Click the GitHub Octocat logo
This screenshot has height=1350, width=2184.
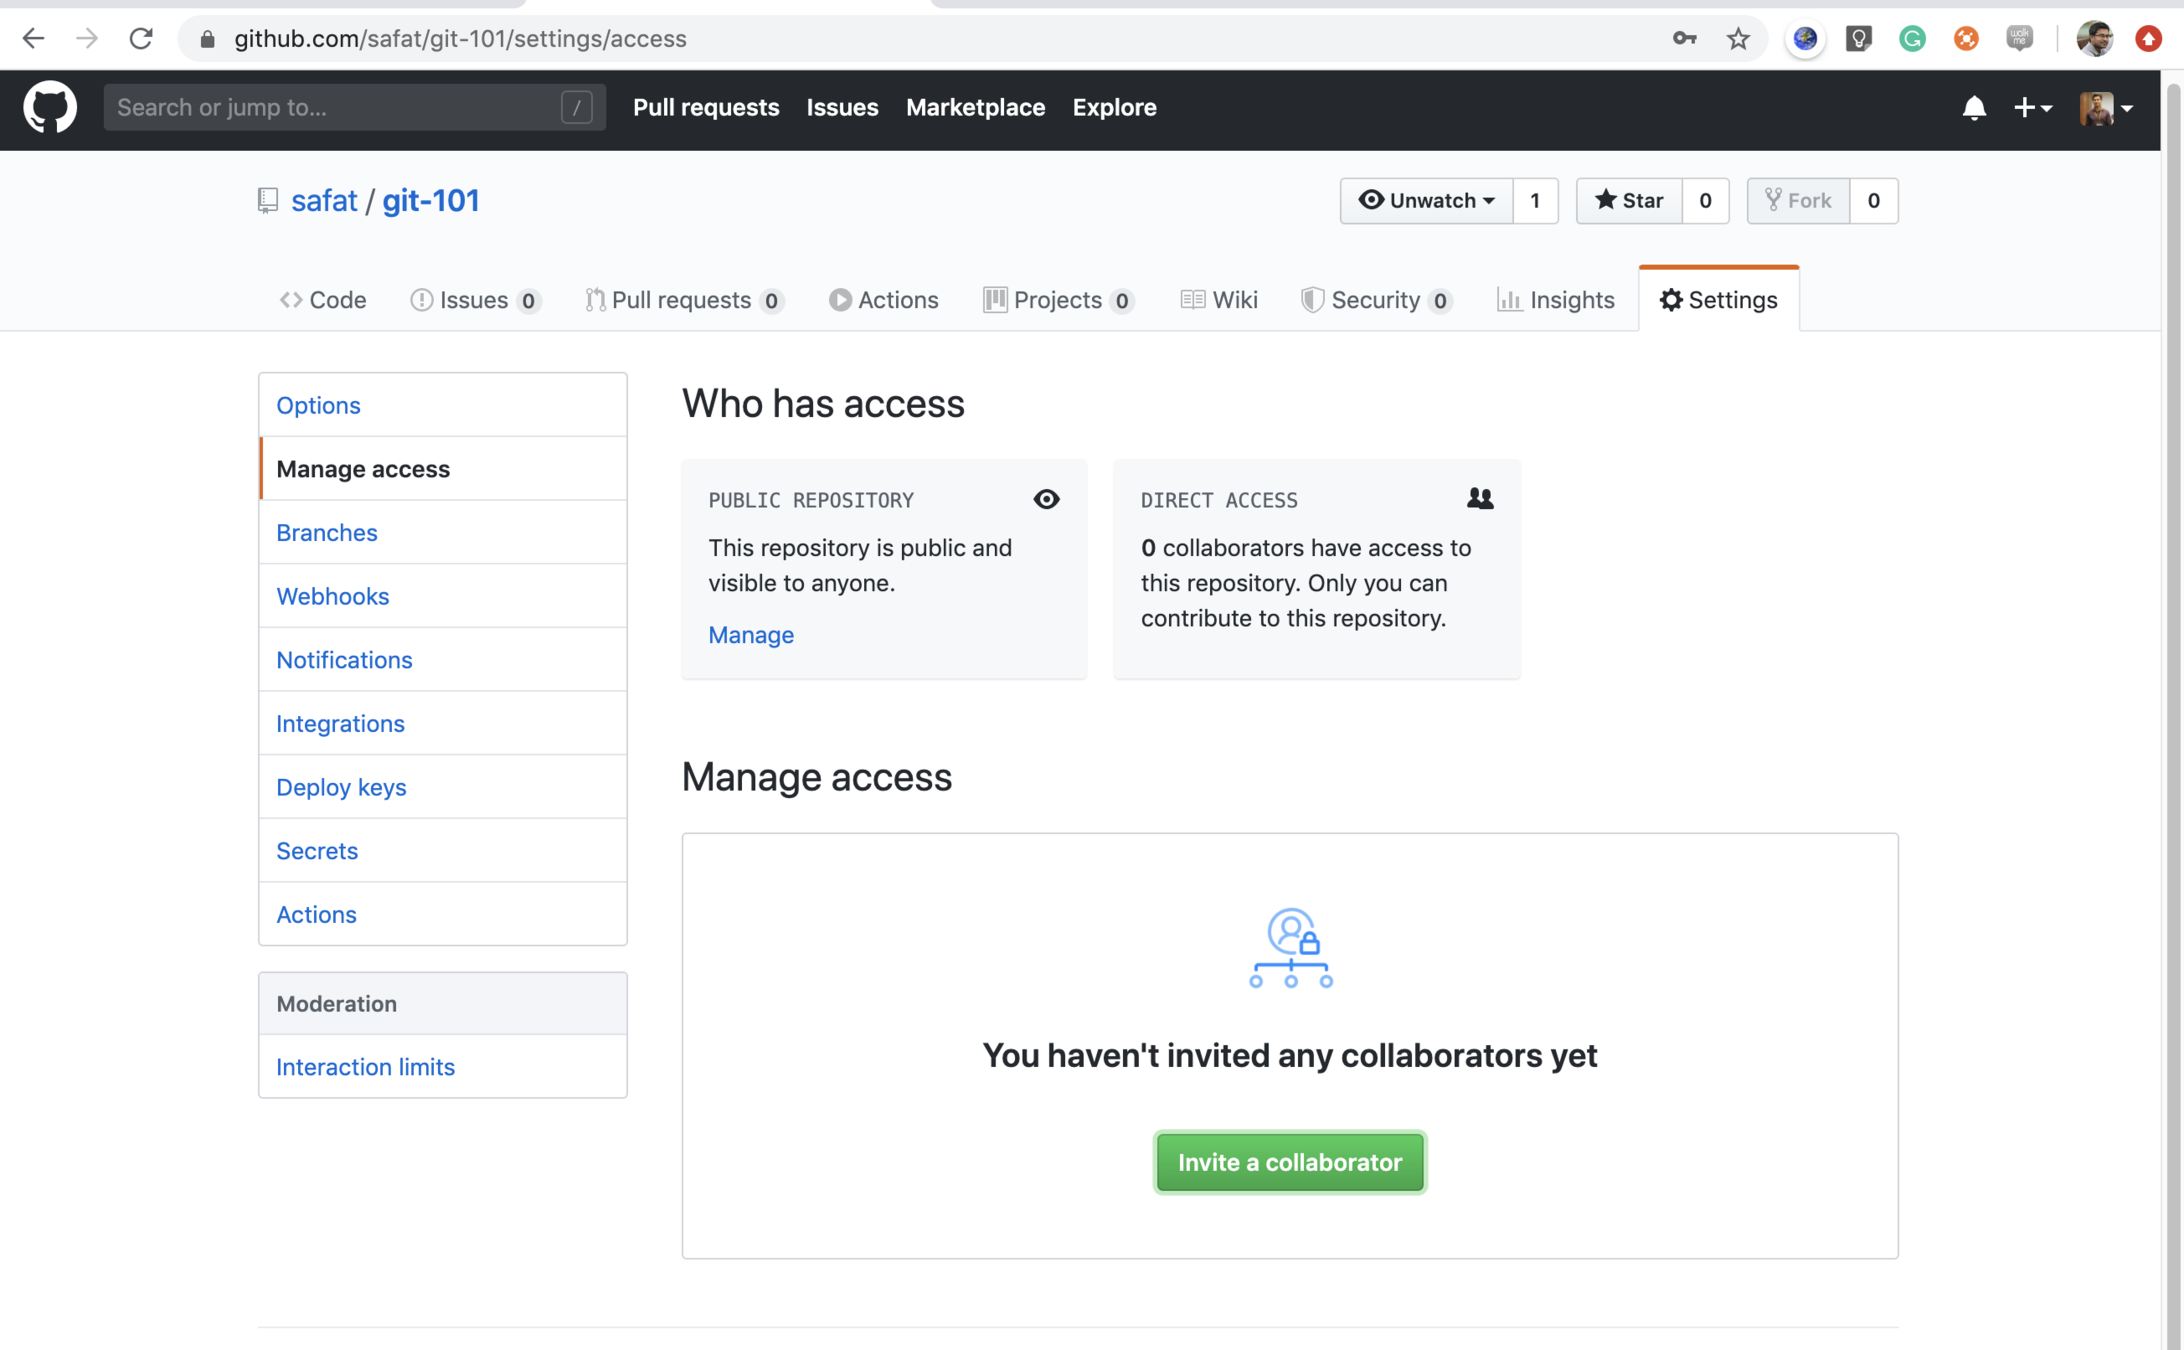click(49, 107)
